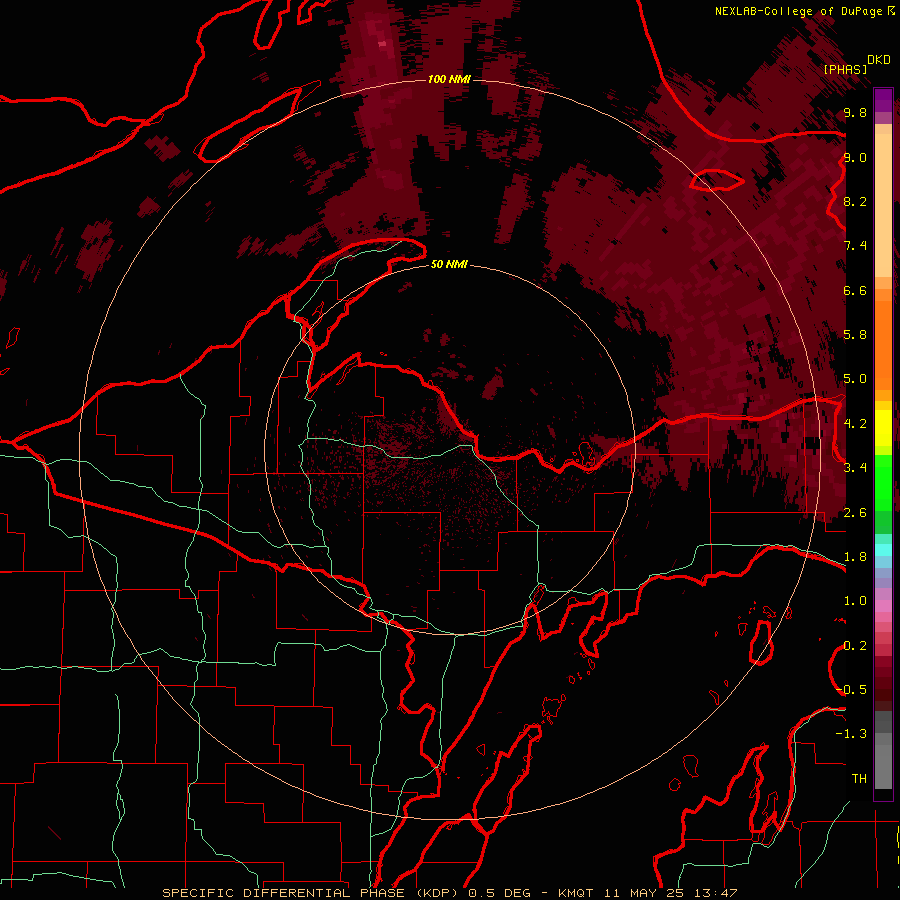The height and width of the screenshot is (900, 900).
Task: Click the 5.8 legend value
Action: [x=855, y=335]
